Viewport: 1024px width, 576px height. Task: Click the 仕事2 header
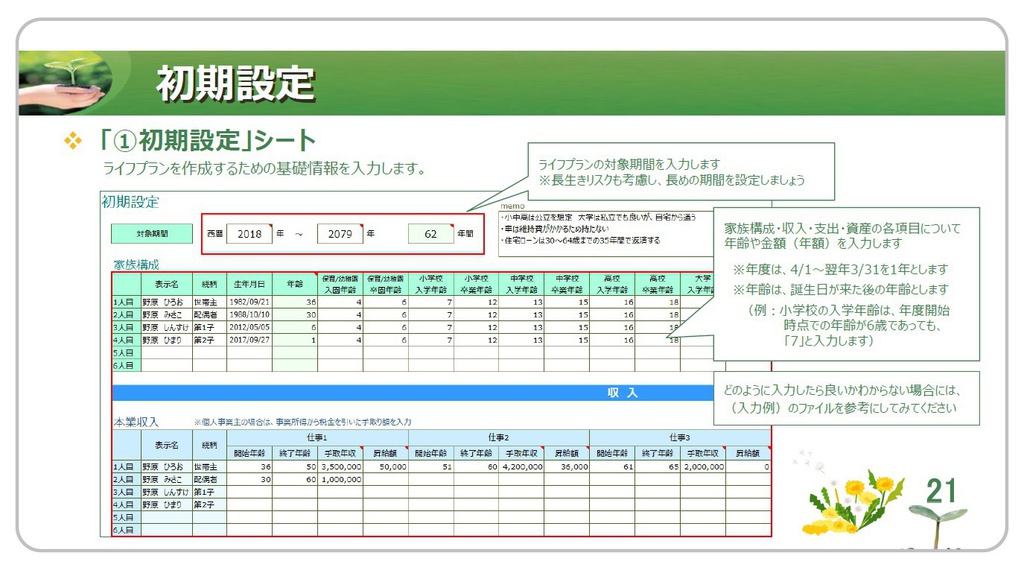click(499, 437)
